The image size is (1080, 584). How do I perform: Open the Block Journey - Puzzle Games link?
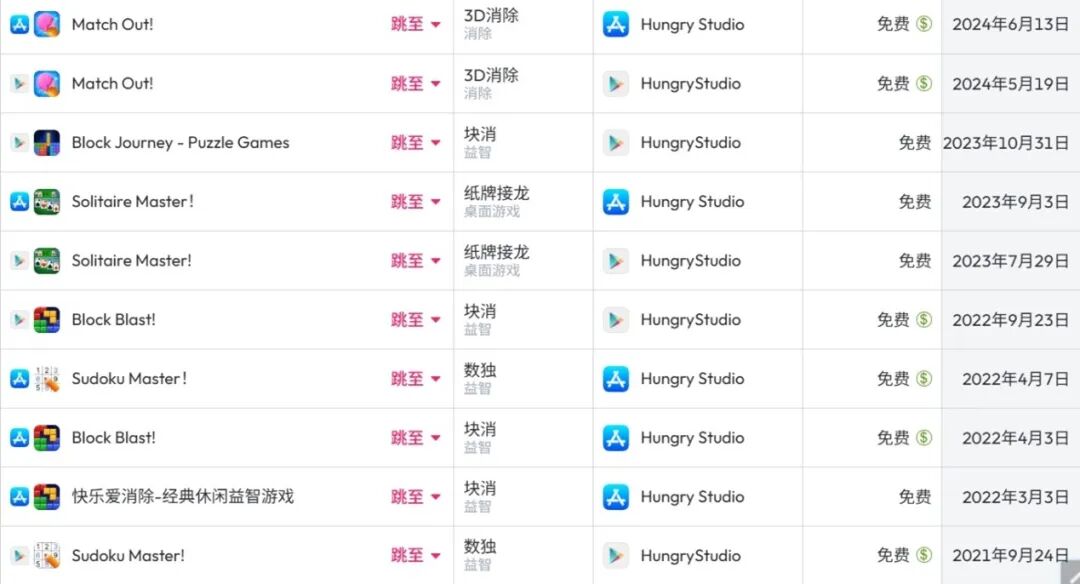[x=180, y=143]
